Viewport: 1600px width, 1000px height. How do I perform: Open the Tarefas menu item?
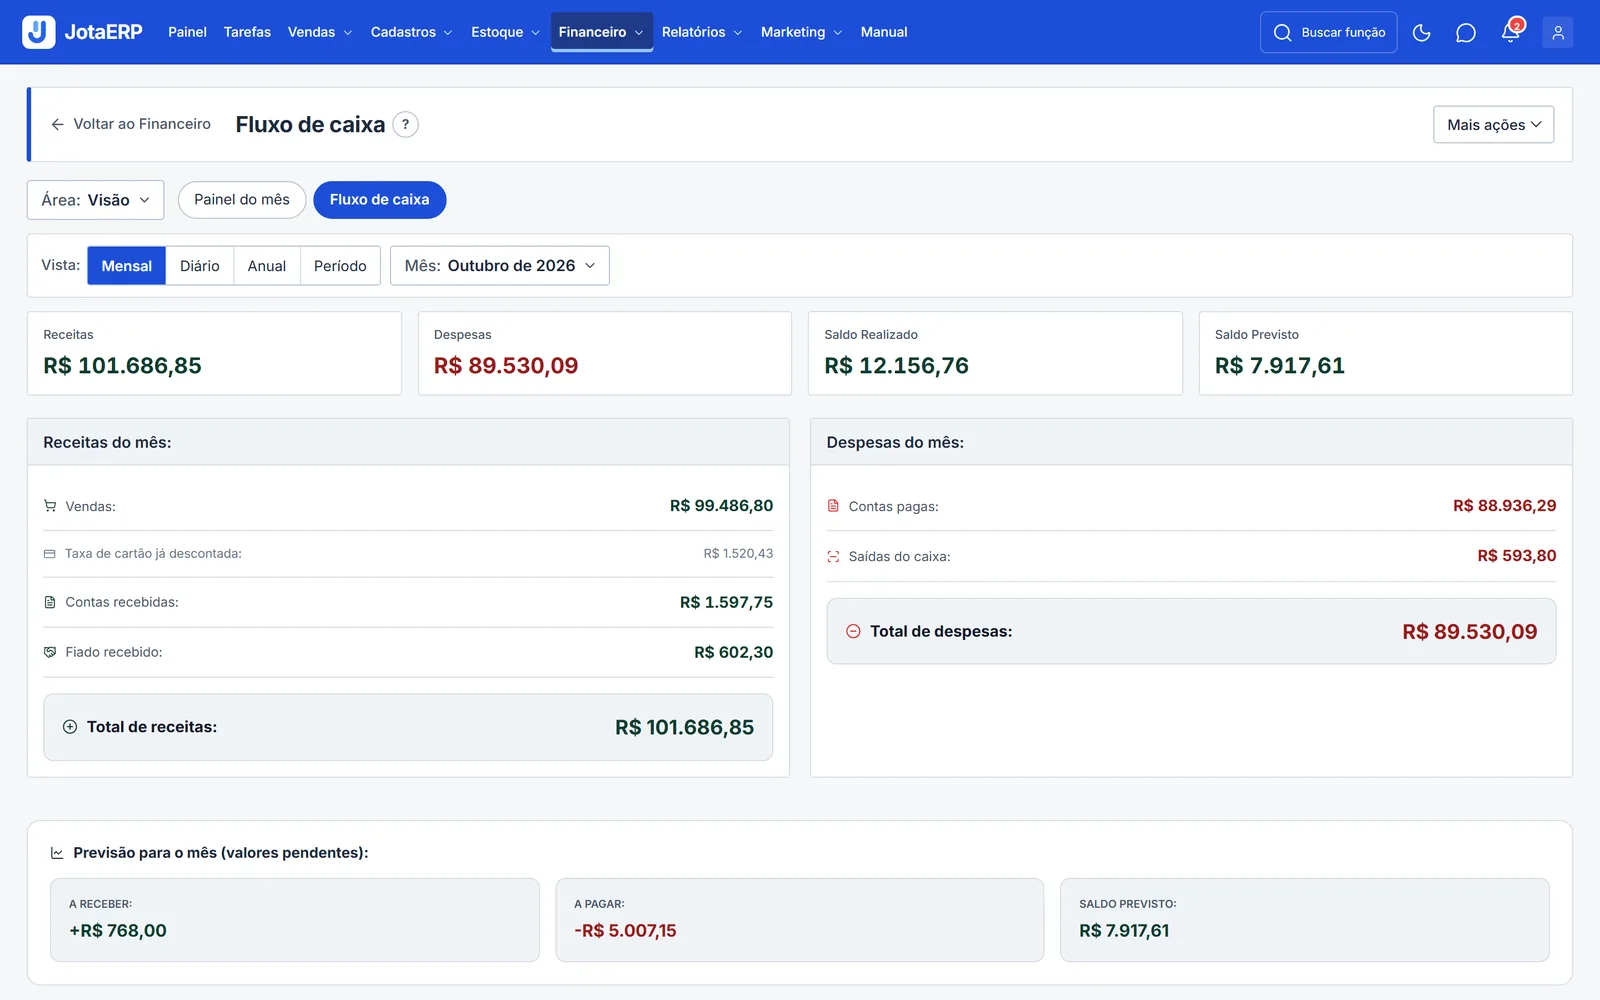click(x=247, y=32)
